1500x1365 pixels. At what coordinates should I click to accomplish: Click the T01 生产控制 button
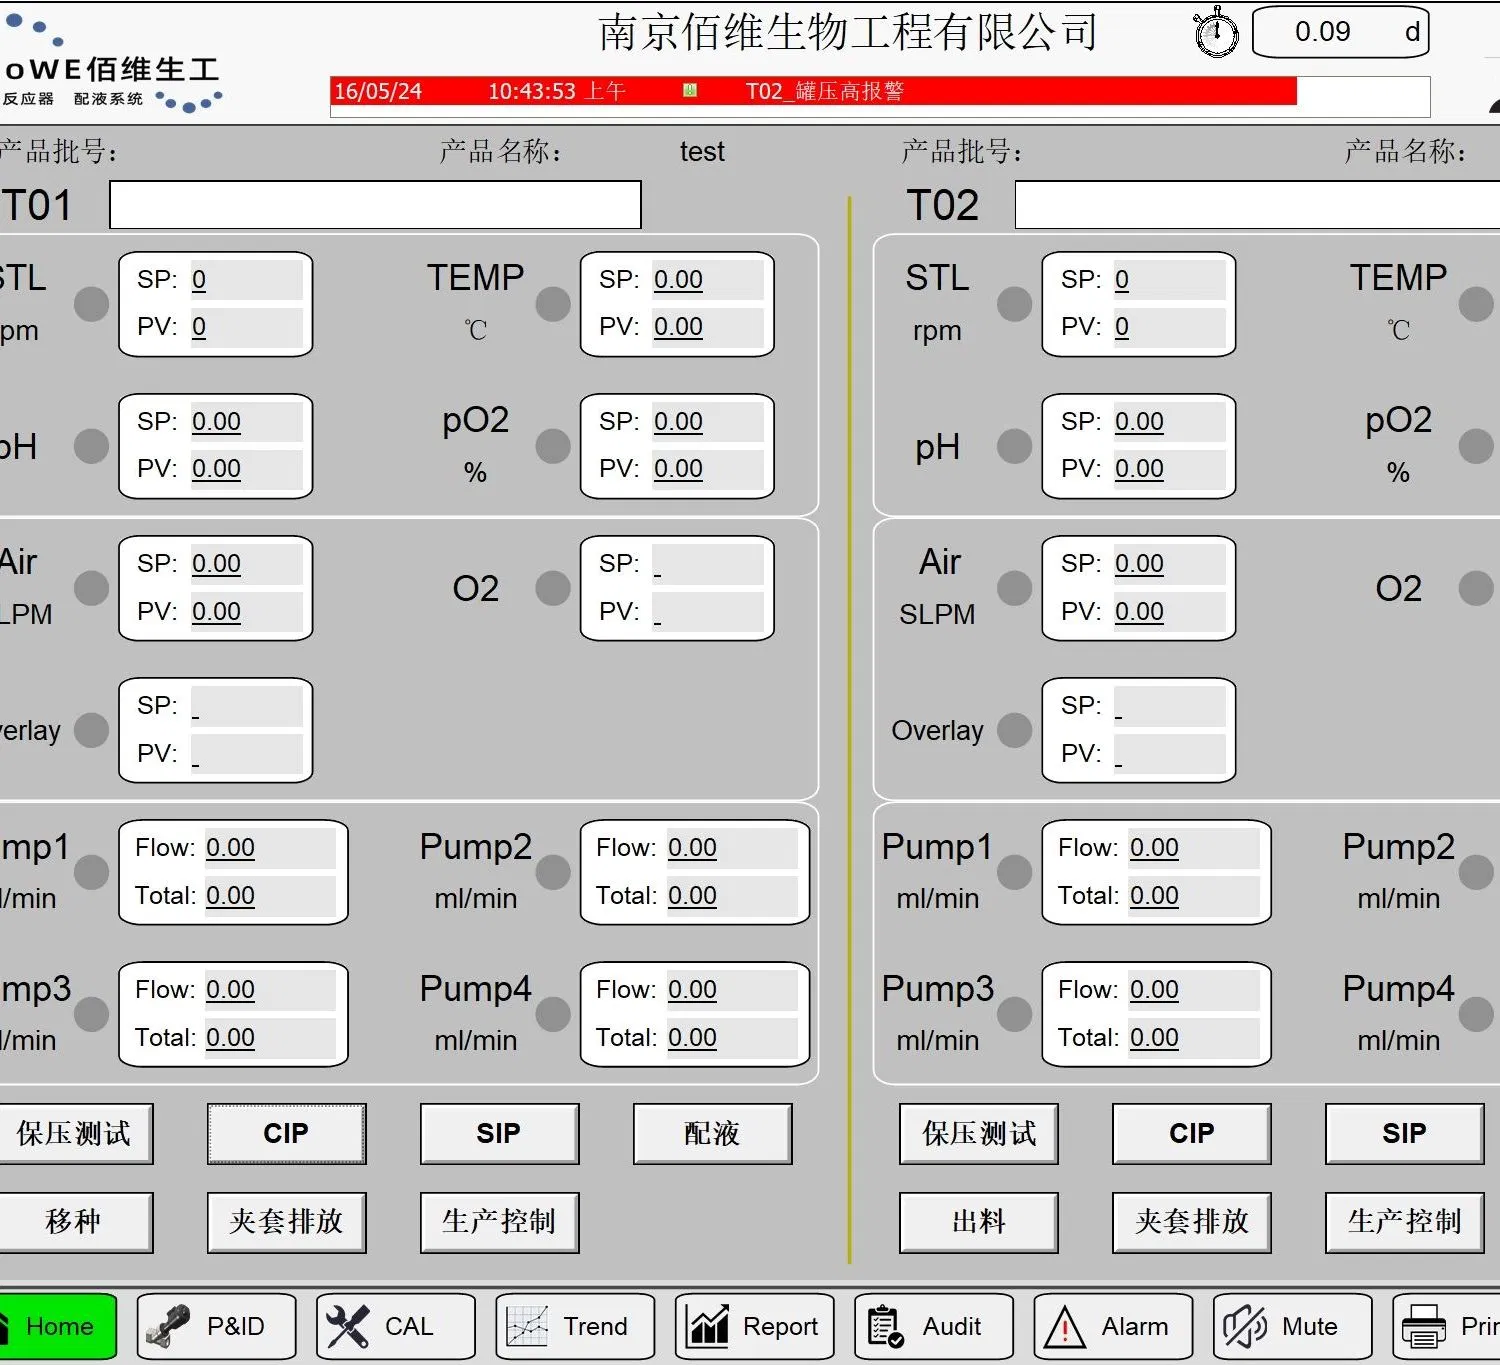coord(500,1222)
